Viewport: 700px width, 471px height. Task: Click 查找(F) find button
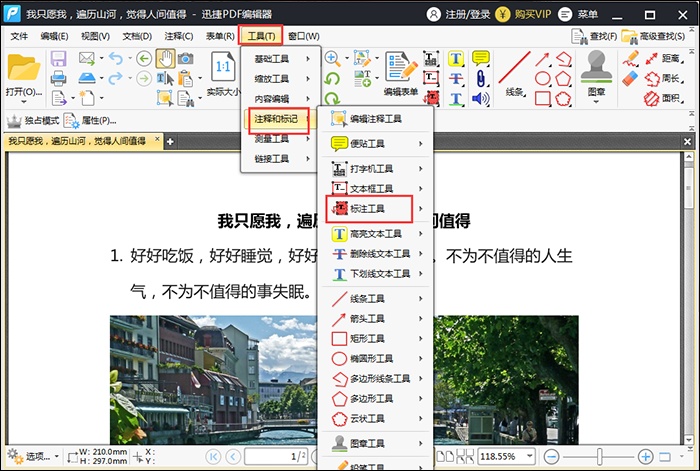594,36
